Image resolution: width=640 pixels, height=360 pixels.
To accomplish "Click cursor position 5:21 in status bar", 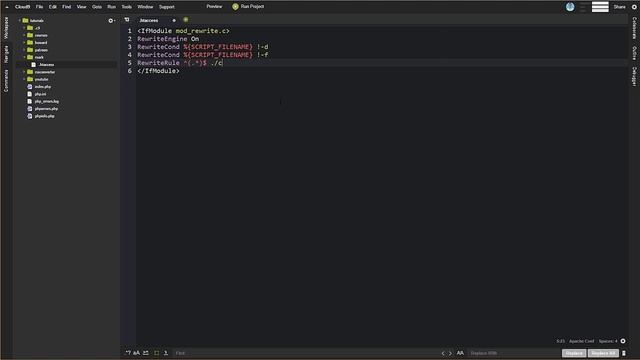I will click(560, 341).
